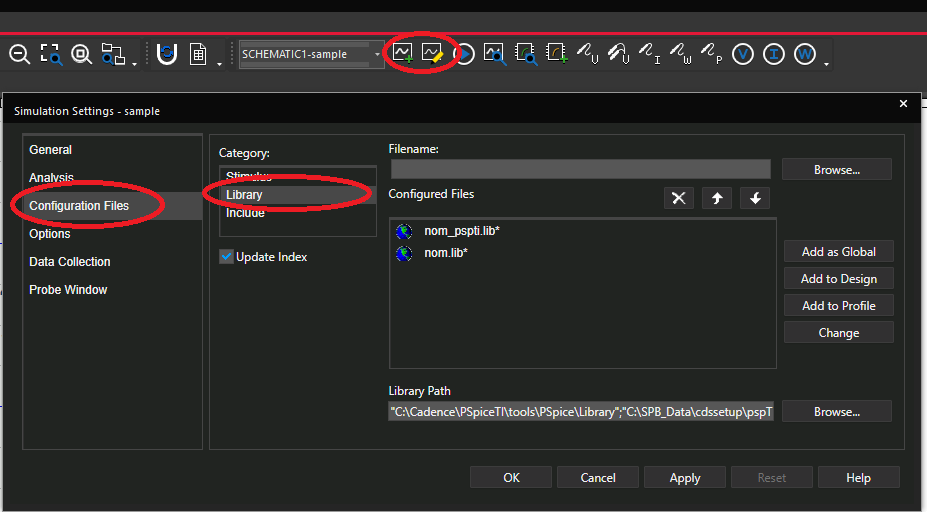The width and height of the screenshot is (927, 512).
Task: Click the Change button
Action: coord(838,333)
